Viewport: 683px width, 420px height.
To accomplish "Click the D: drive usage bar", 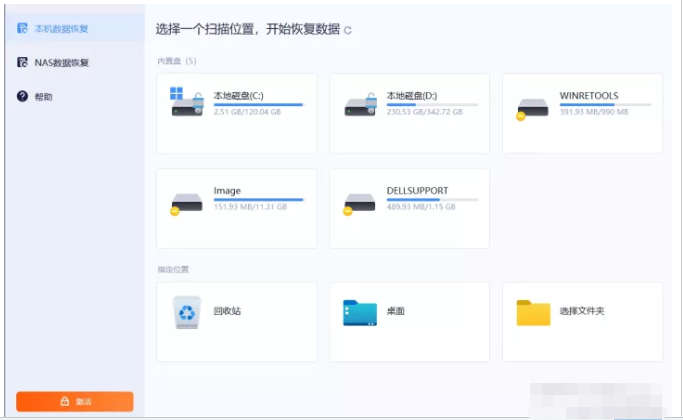I will (x=432, y=105).
